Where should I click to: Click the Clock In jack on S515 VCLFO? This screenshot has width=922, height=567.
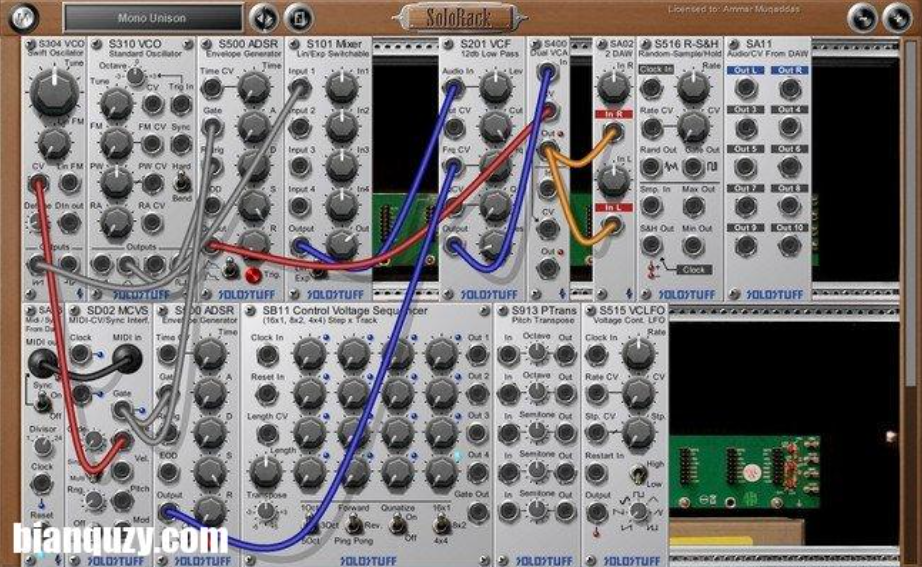(596, 355)
